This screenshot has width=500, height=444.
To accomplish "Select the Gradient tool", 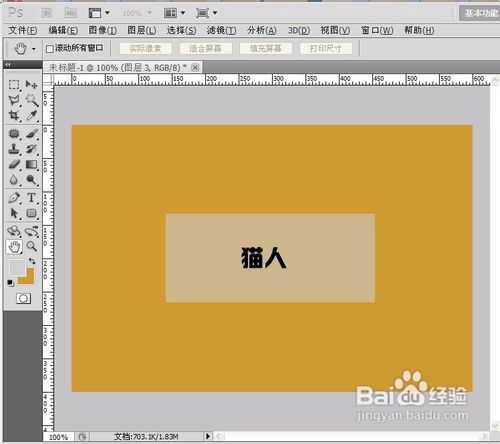I will [32, 164].
